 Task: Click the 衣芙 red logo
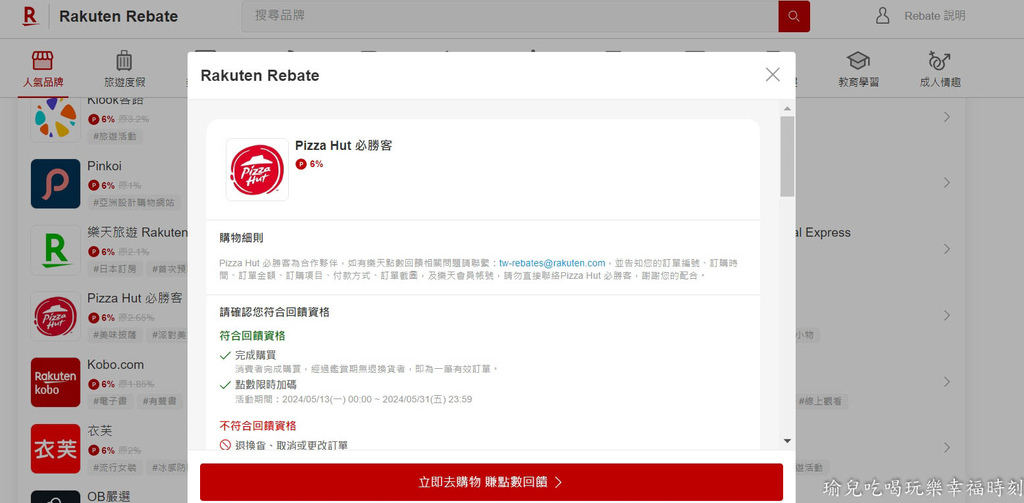(x=56, y=449)
